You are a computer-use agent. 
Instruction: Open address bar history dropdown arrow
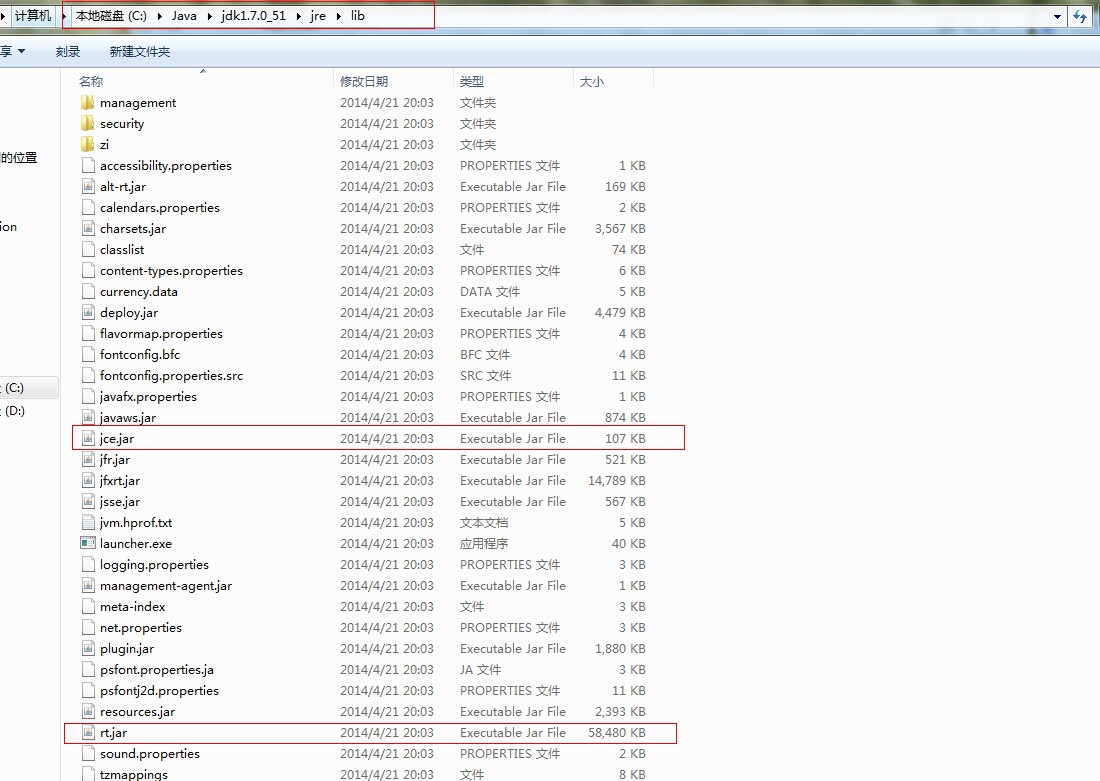1057,16
